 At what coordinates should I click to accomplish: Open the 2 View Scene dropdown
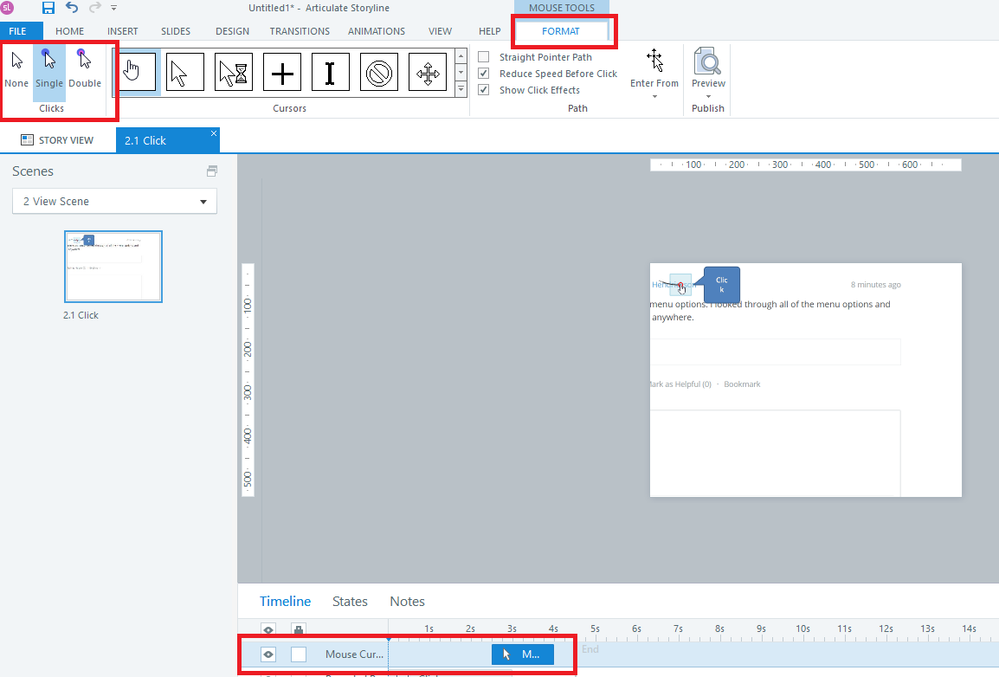(115, 201)
